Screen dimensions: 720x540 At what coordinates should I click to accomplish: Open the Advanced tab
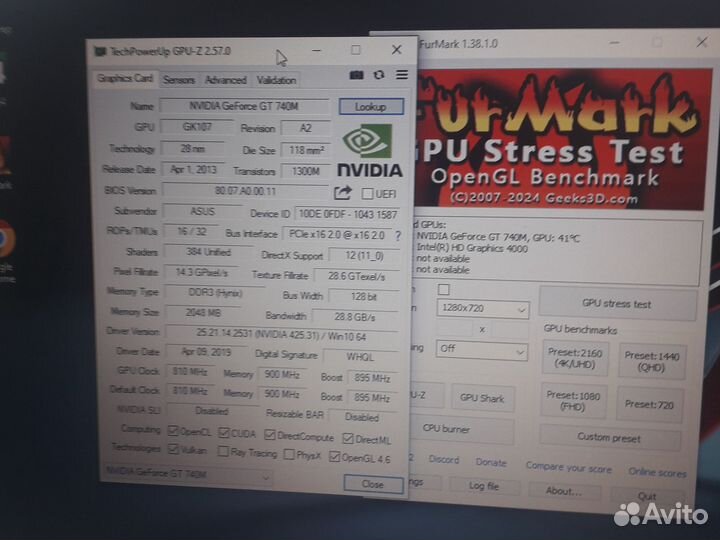225,80
